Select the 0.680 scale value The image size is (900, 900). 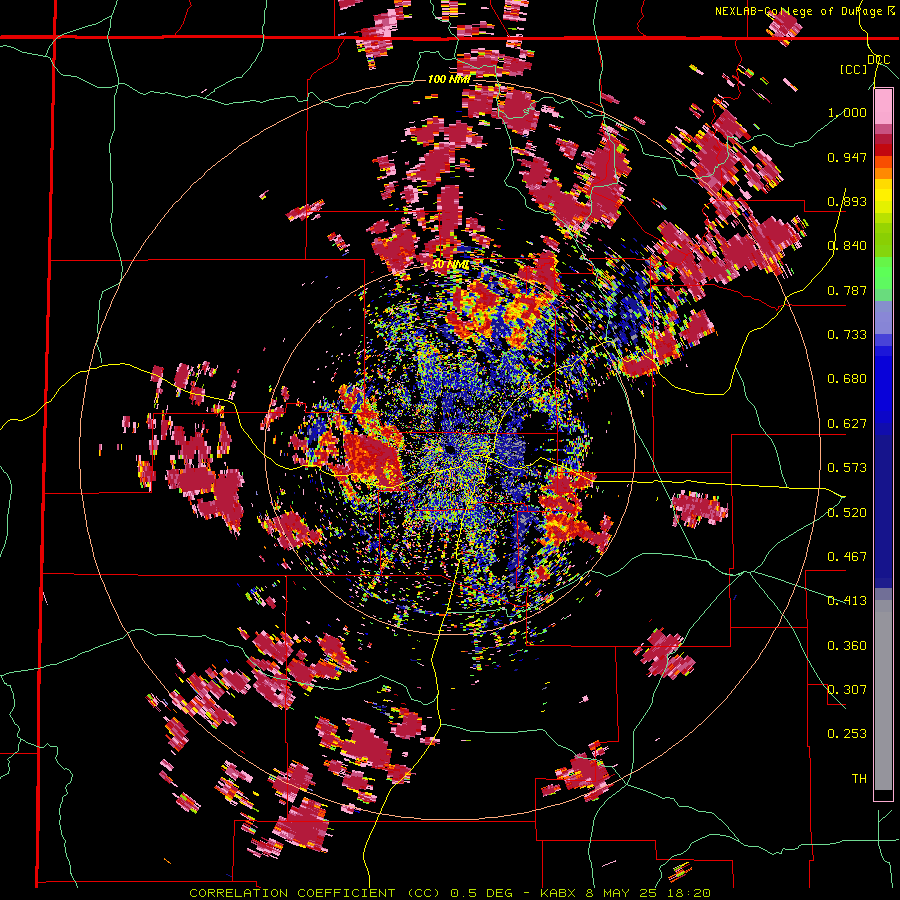click(847, 379)
